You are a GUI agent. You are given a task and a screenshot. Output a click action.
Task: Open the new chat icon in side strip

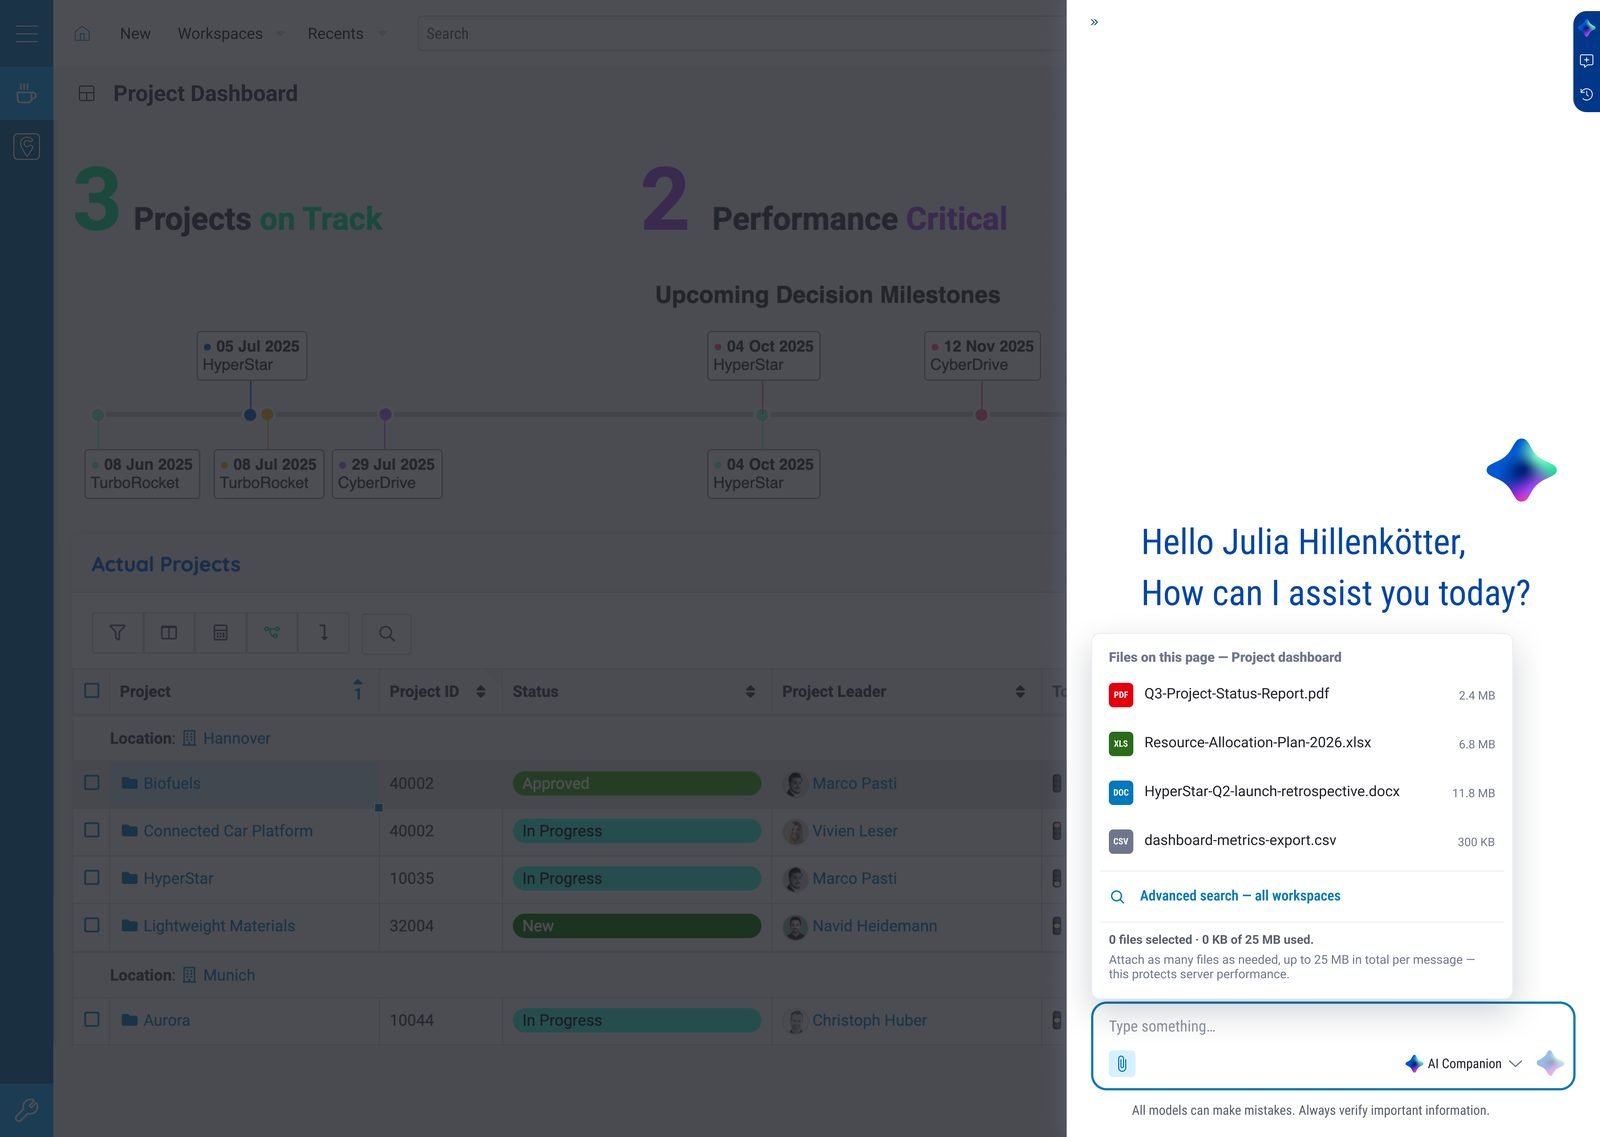(x=1586, y=61)
